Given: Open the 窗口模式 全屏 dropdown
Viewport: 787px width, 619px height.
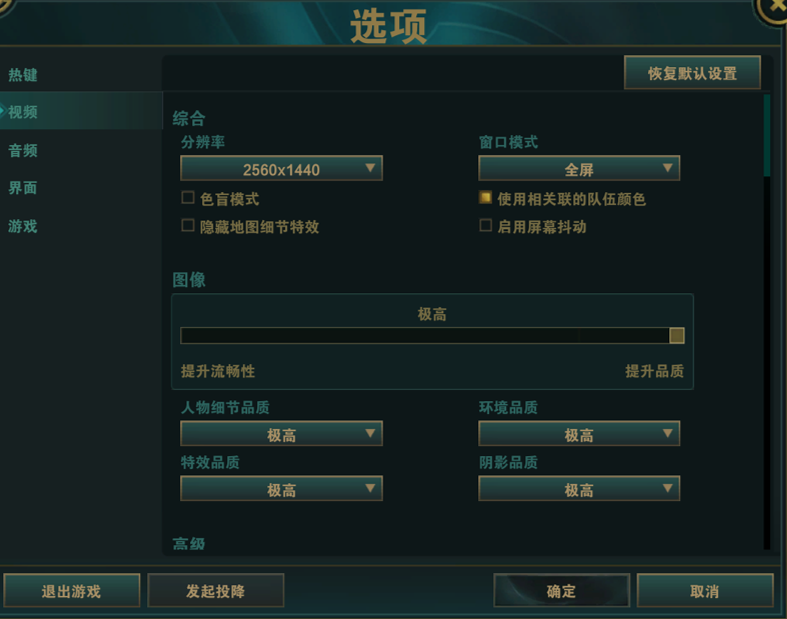Looking at the screenshot, I should pos(579,169).
